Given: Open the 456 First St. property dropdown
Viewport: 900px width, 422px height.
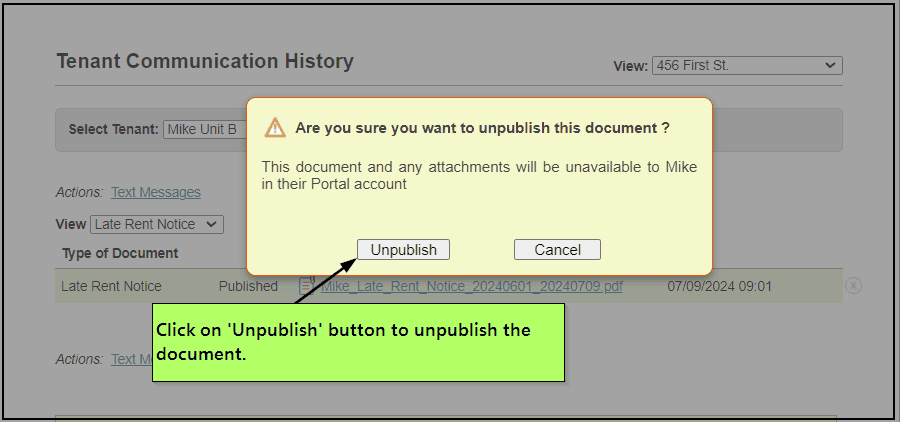Looking at the screenshot, I should click(747, 66).
